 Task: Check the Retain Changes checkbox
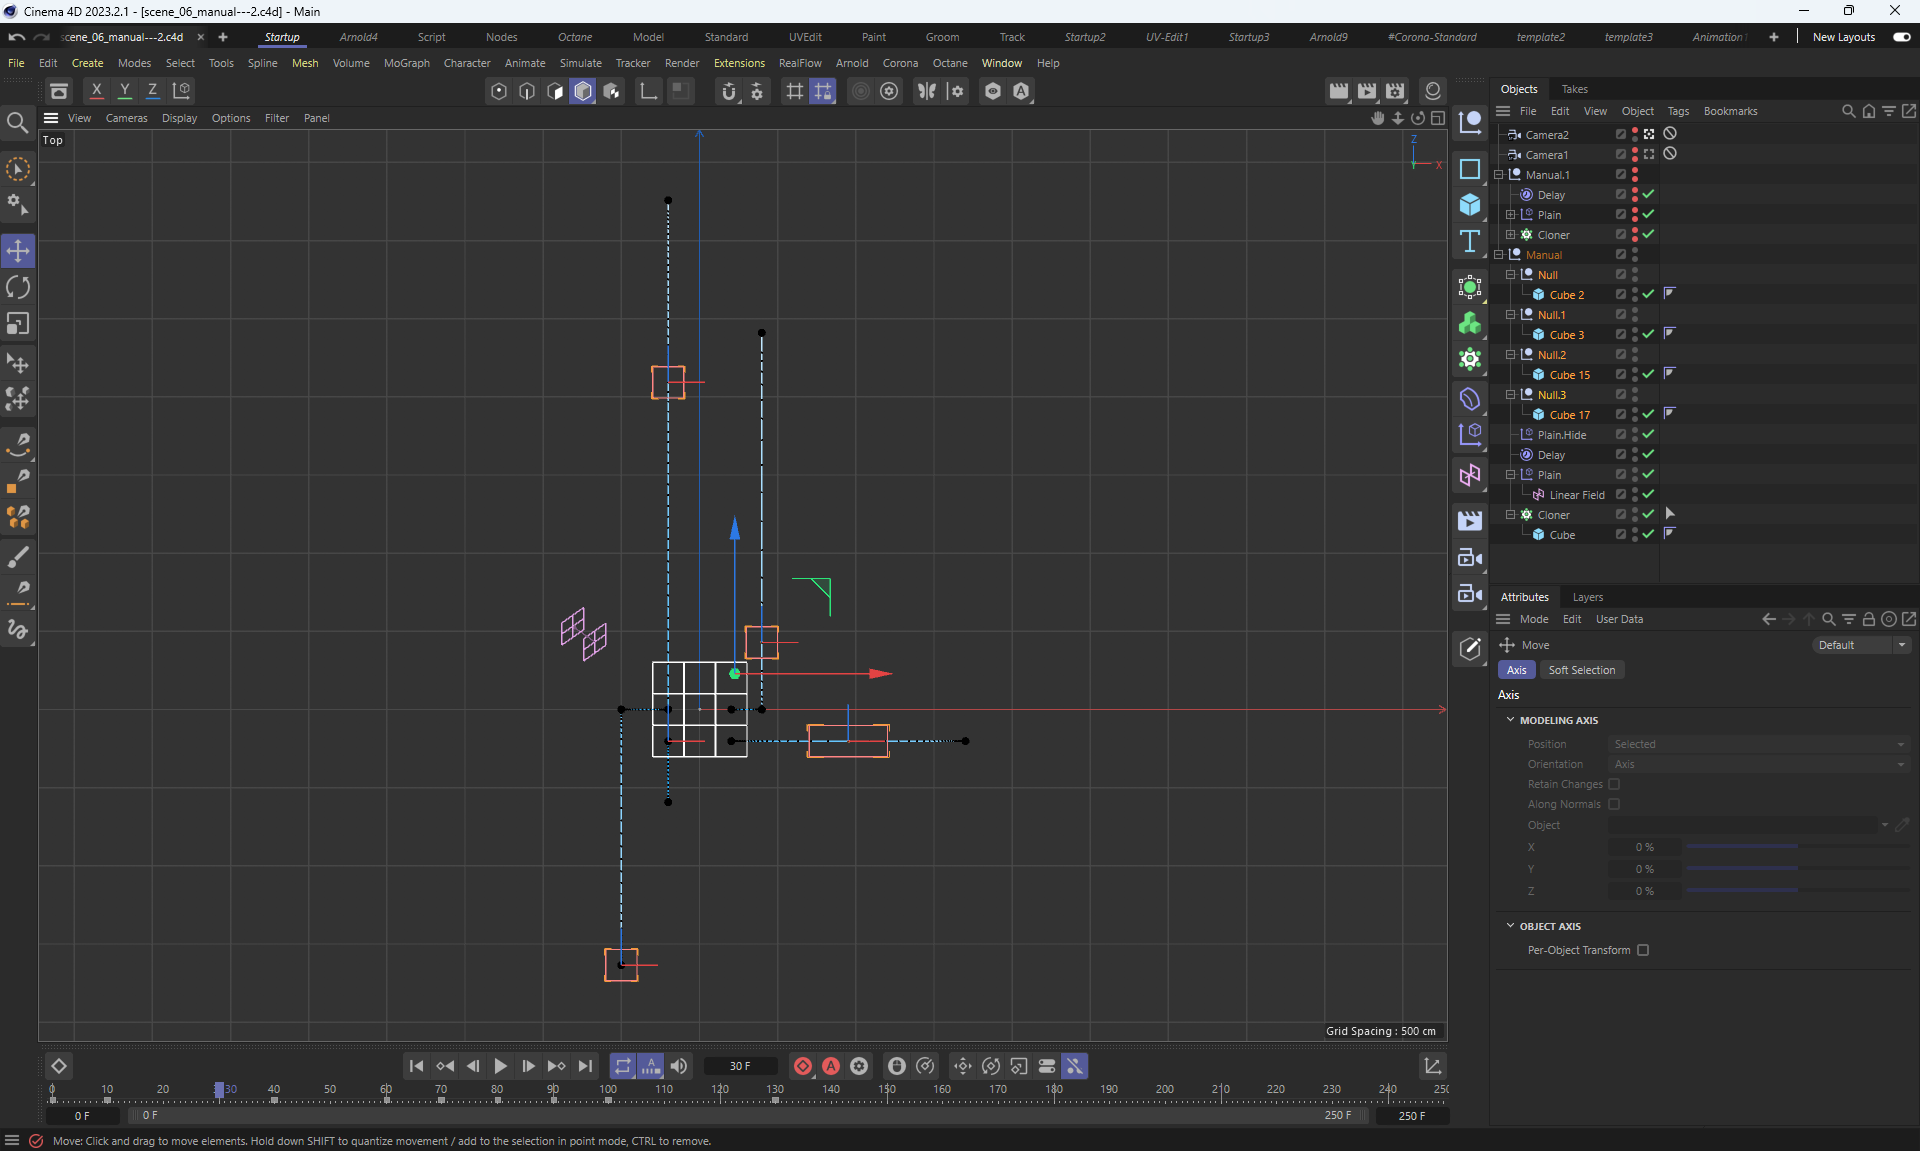1613,784
